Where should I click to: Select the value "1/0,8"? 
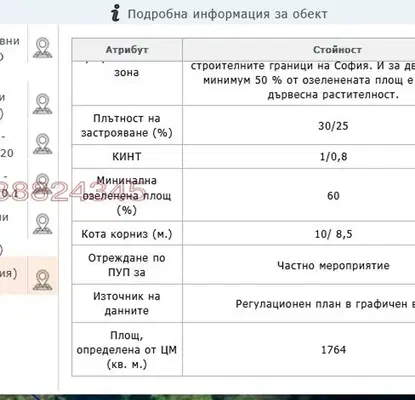[333, 157]
